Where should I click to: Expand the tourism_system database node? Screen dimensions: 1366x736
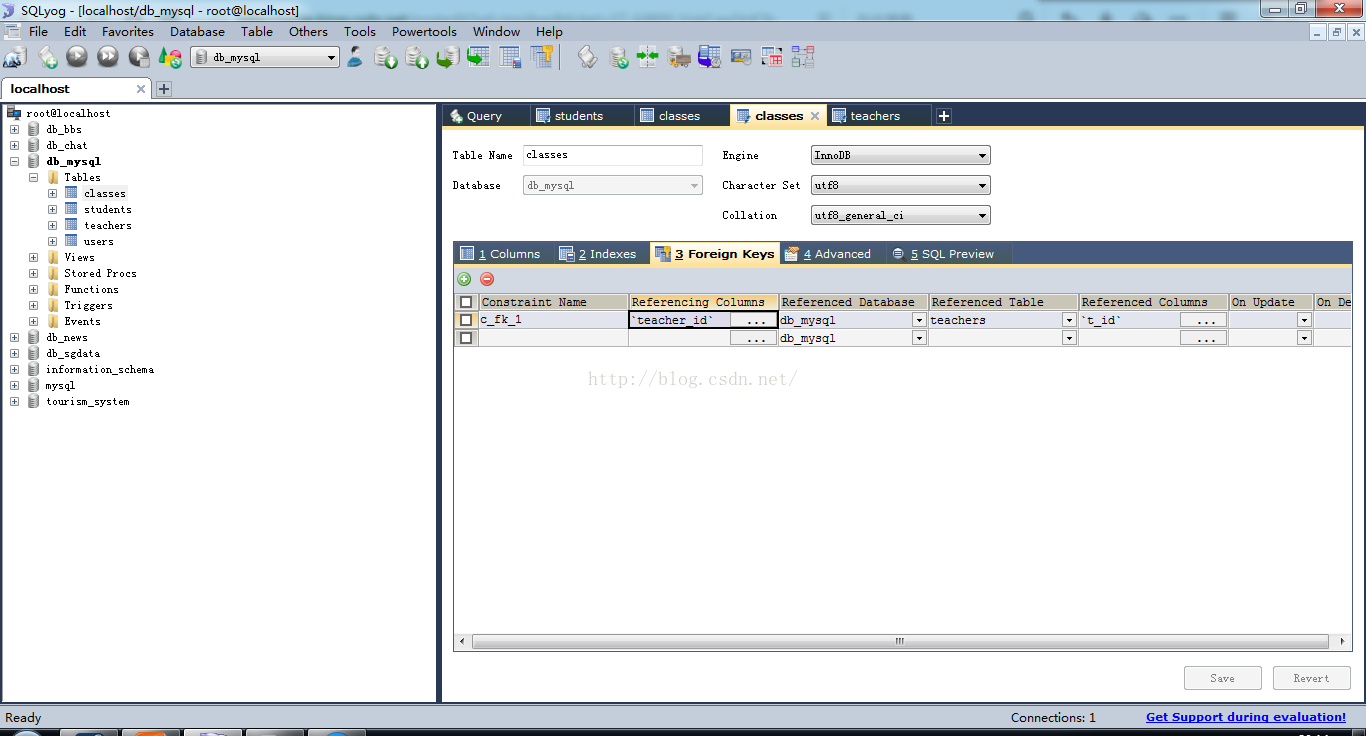(14, 401)
